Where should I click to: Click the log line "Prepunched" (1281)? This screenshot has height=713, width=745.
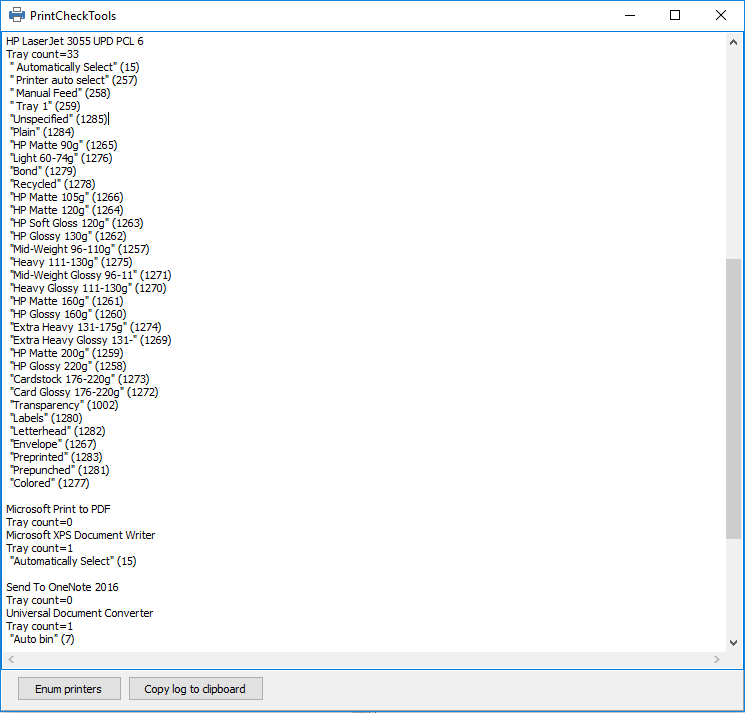coord(59,470)
